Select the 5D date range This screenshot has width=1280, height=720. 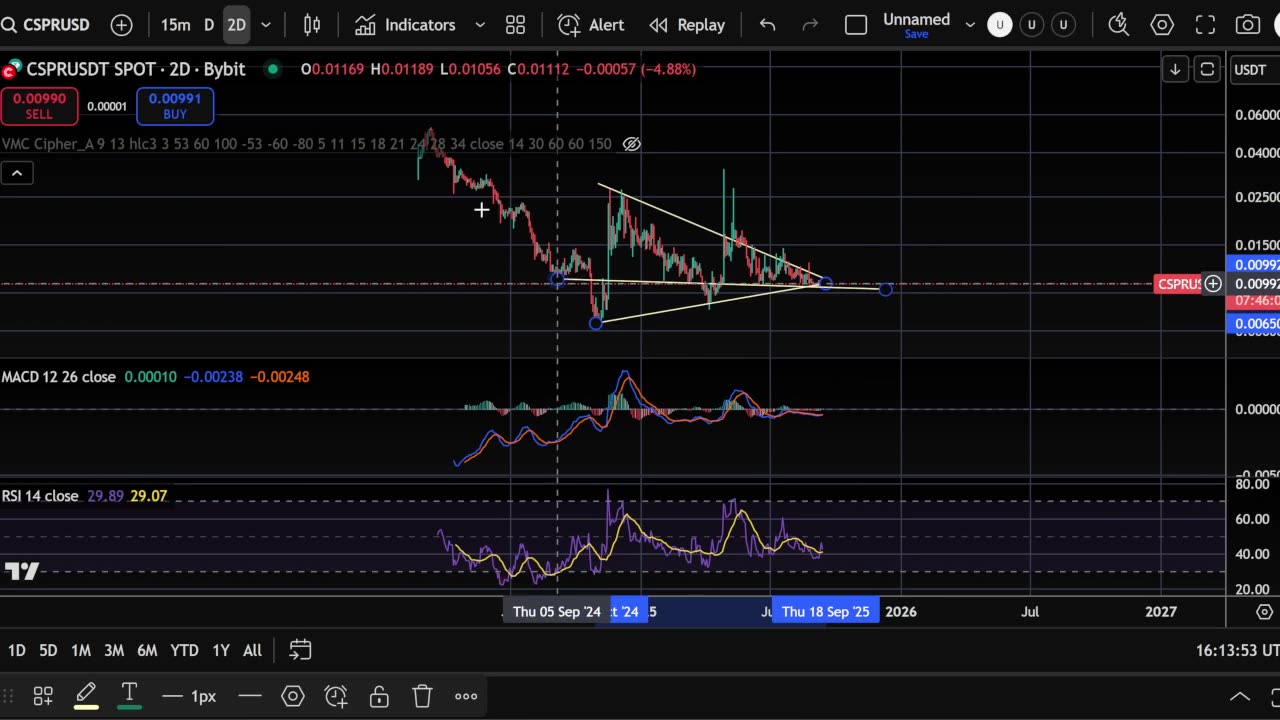tap(48, 650)
